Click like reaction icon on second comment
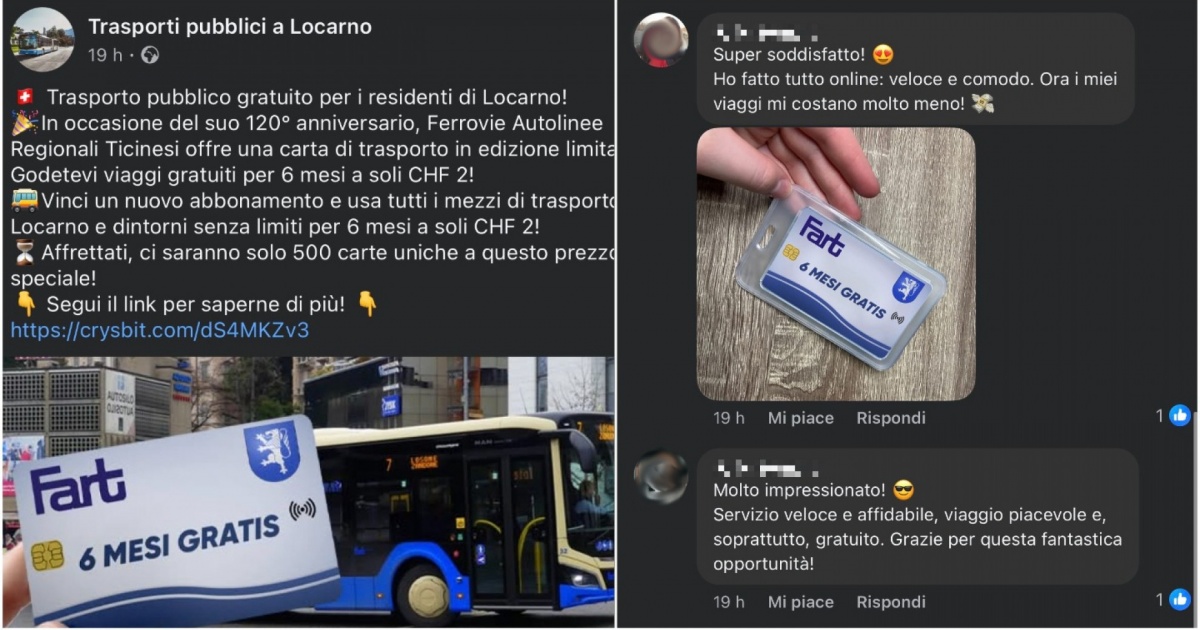Image resolution: width=1200 pixels, height=630 pixels. 1180,600
